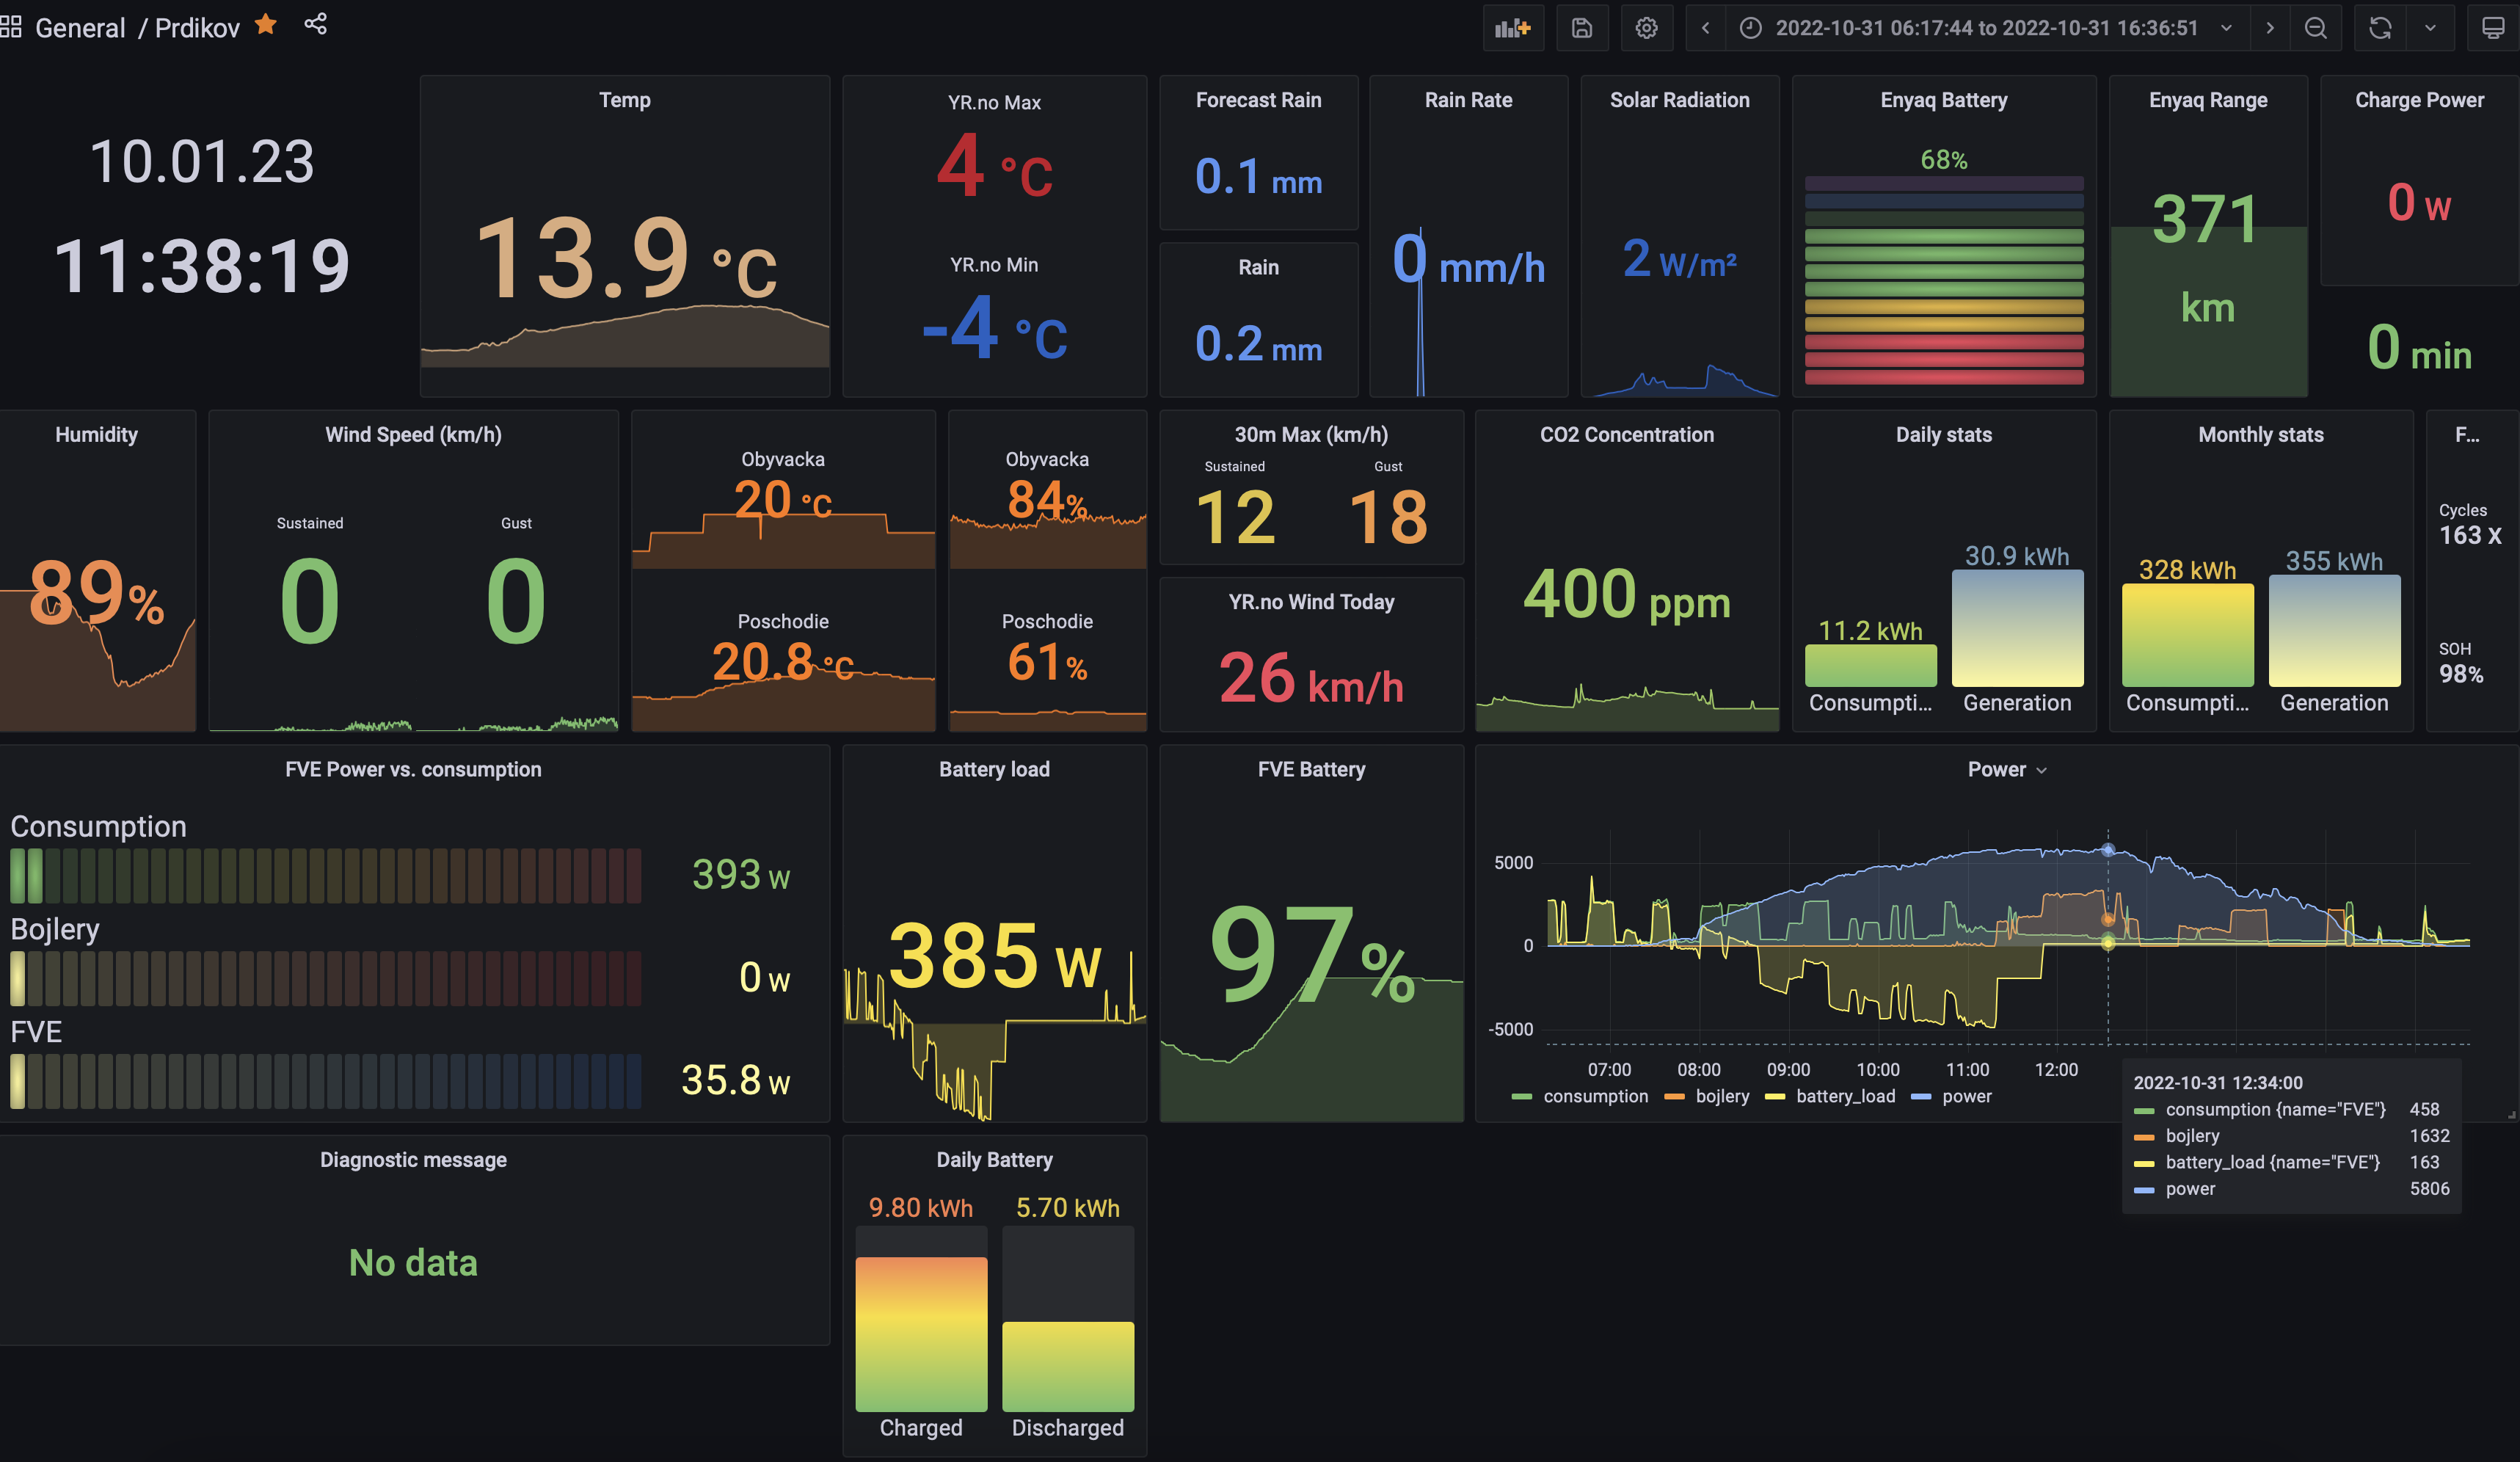Viewport: 2520px width, 1462px height.
Task: Open the 30m Max (km/h) panel title
Action: [x=1311, y=434]
